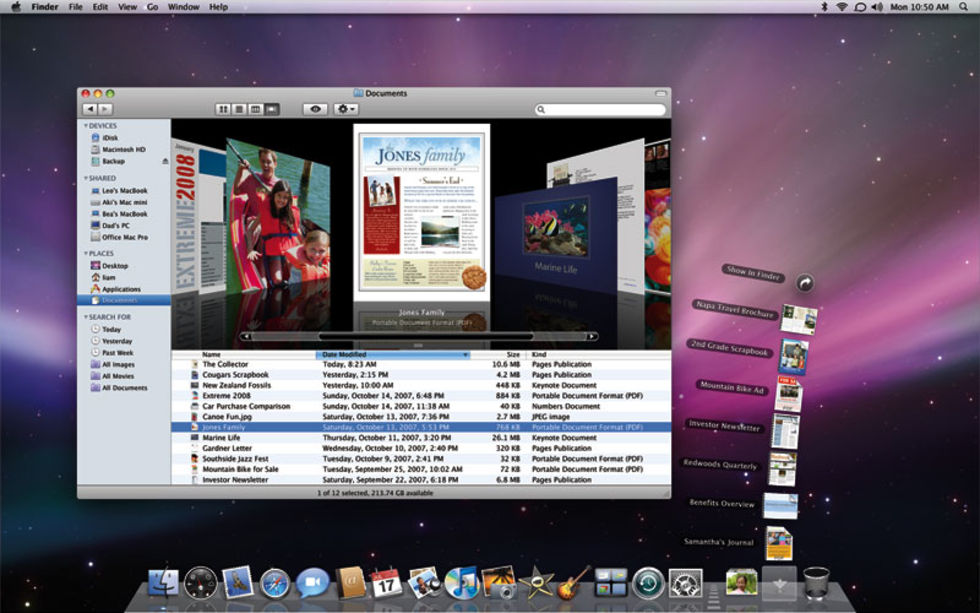Switch to icon view in Finder

point(223,109)
